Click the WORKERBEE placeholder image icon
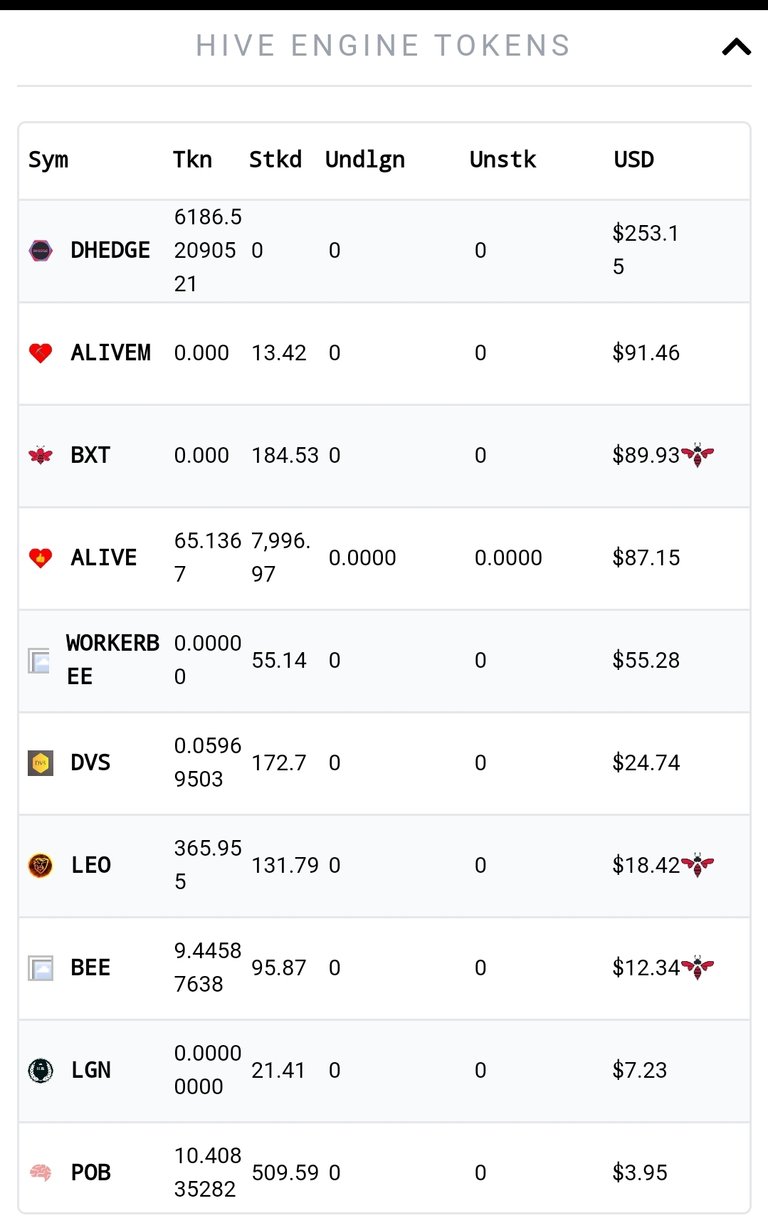Image resolution: width=768 pixels, height=1226 pixels. [x=39, y=660]
